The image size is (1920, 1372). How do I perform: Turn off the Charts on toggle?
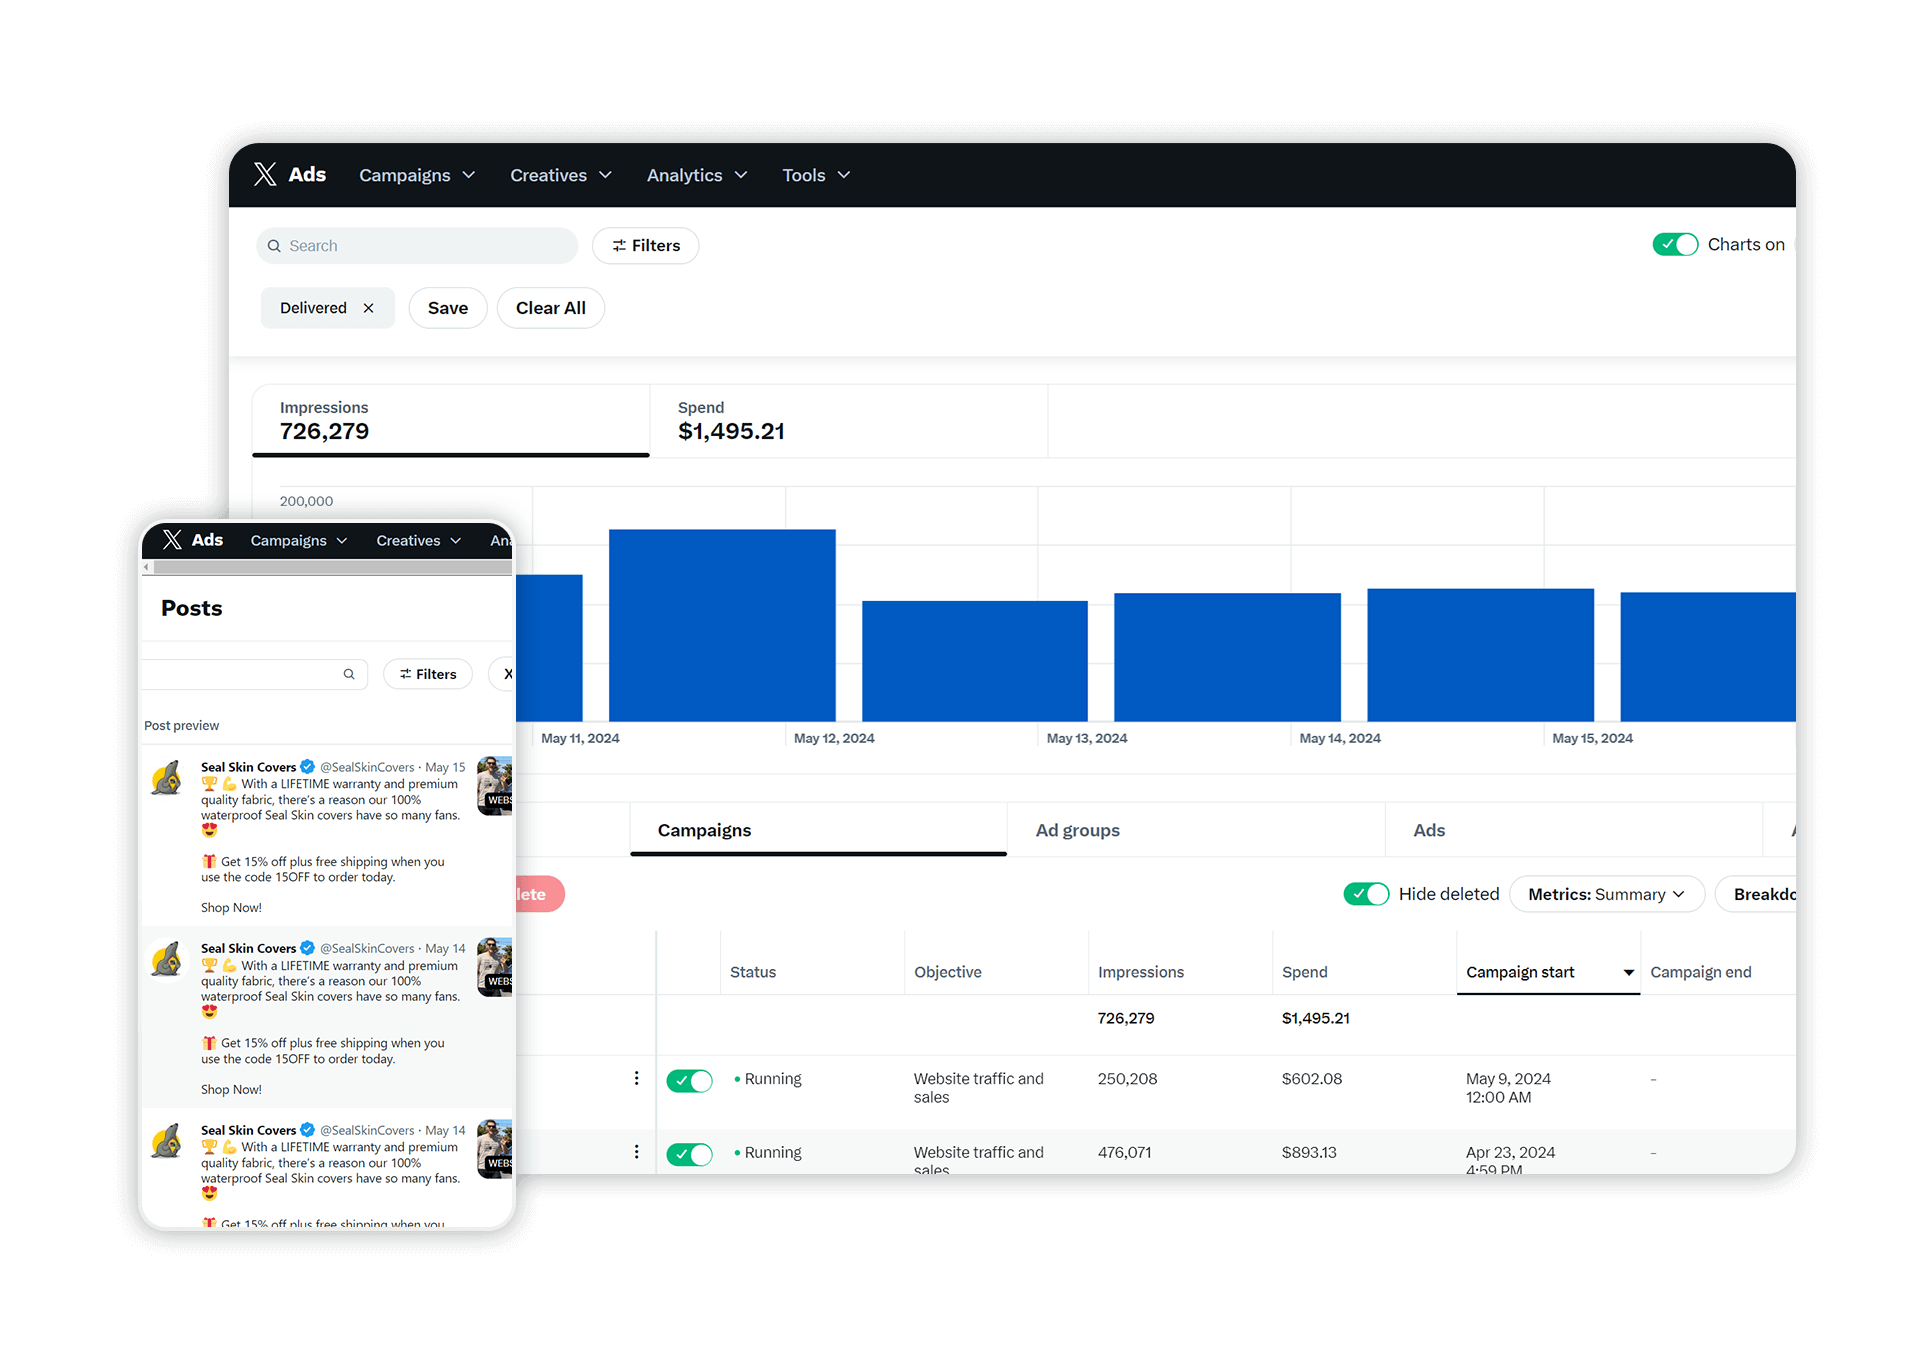pos(1675,245)
